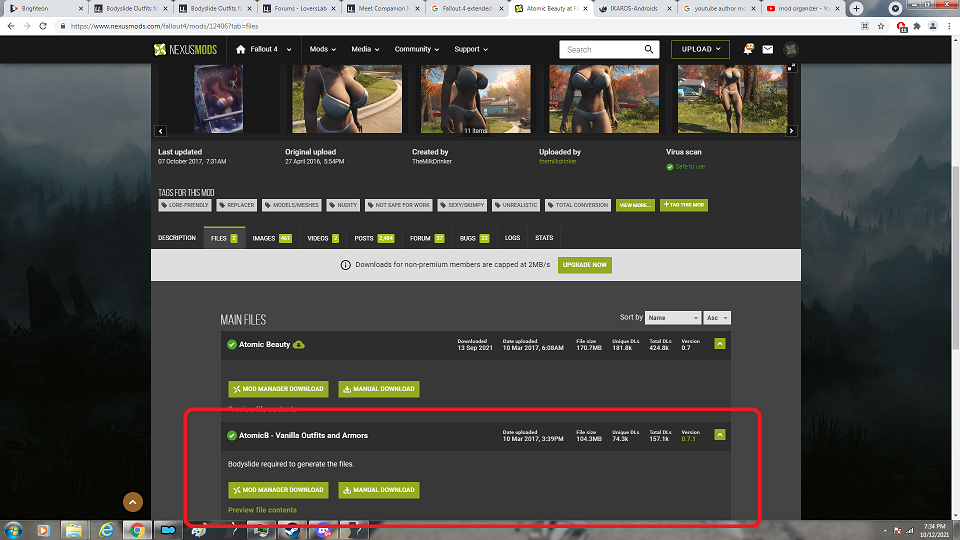
Task: Click the Nexus Mods logo
Action: point(185,50)
